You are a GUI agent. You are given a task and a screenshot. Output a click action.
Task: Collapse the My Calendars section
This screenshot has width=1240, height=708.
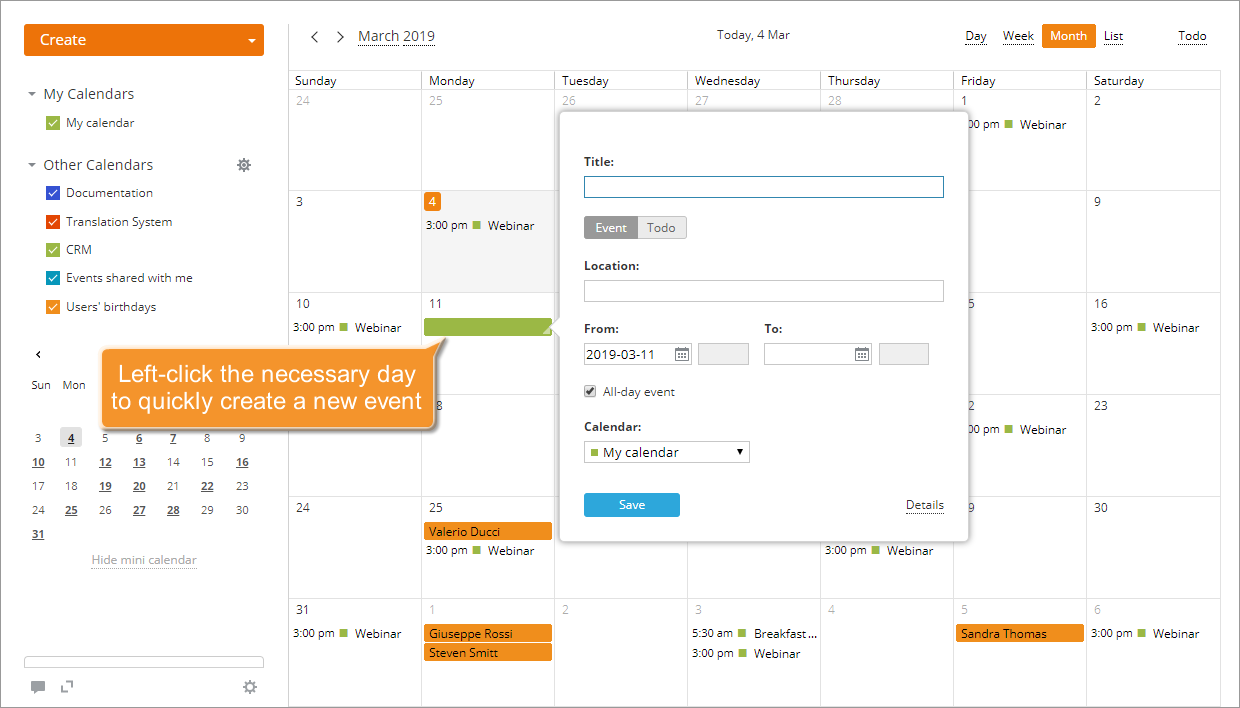[31, 93]
